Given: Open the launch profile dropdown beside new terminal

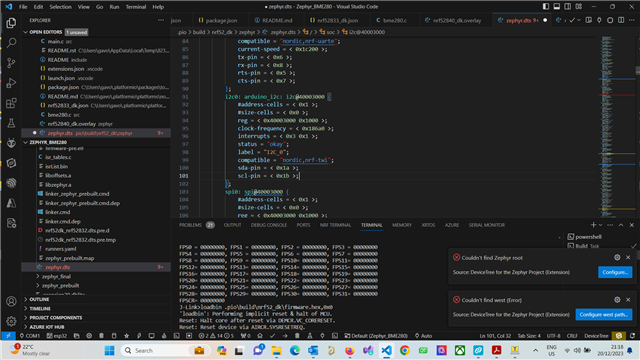Looking at the screenshot, I should click(600, 225).
